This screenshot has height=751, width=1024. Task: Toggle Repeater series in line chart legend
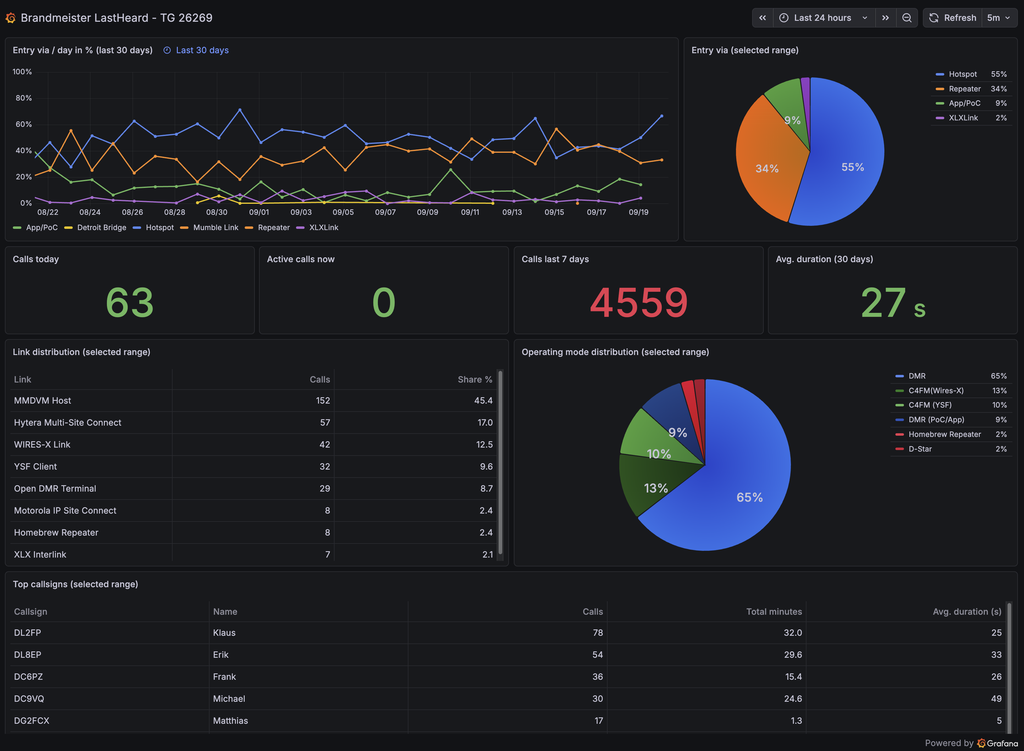pyautogui.click(x=267, y=228)
